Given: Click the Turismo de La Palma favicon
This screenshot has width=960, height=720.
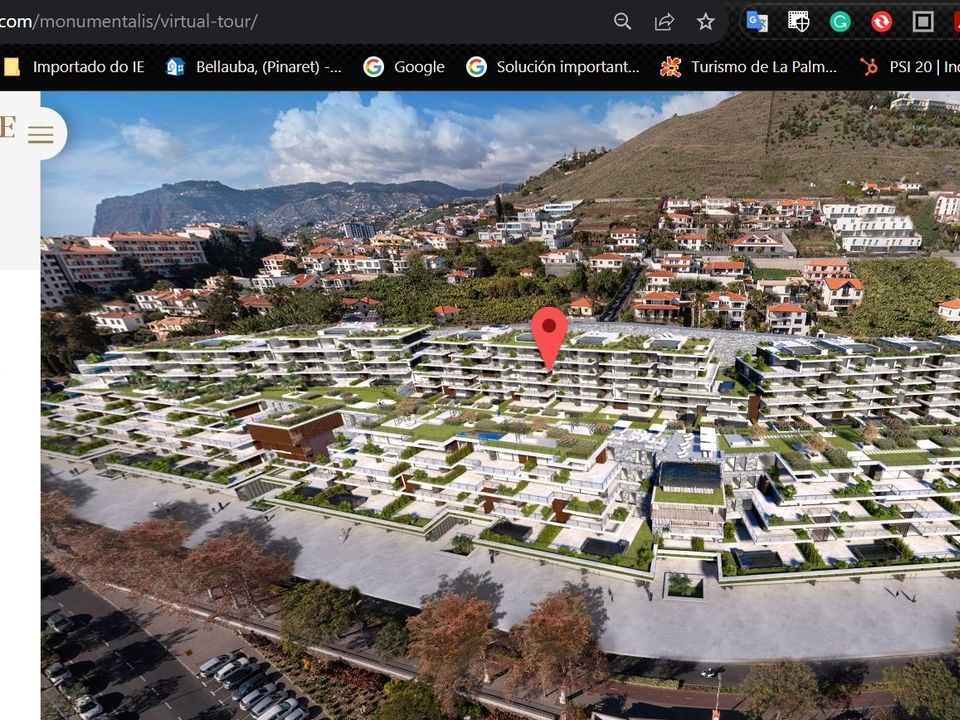Looking at the screenshot, I should coord(670,67).
